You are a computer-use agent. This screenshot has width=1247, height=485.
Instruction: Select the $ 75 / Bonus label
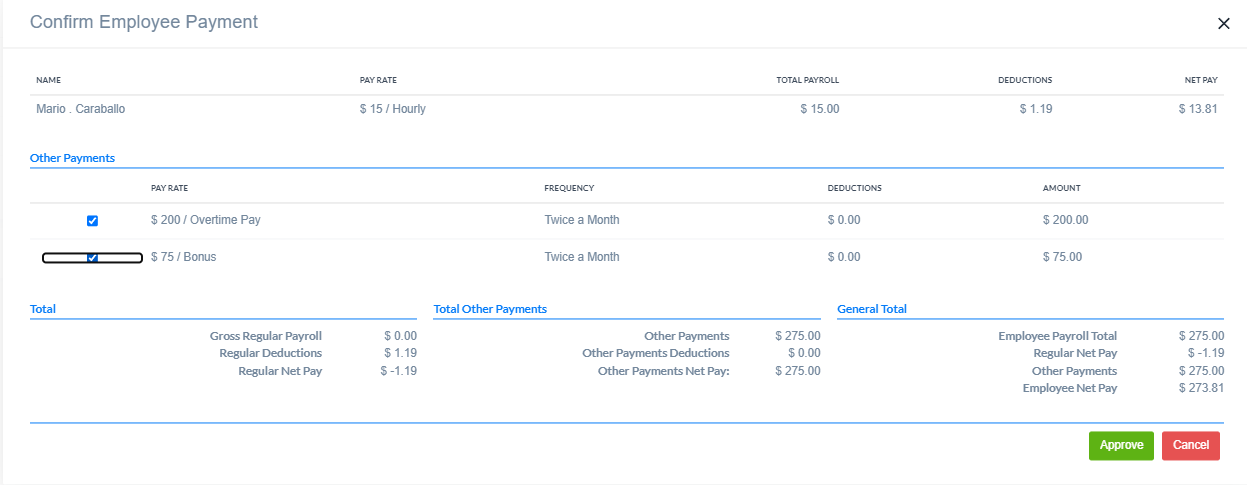[x=183, y=257]
